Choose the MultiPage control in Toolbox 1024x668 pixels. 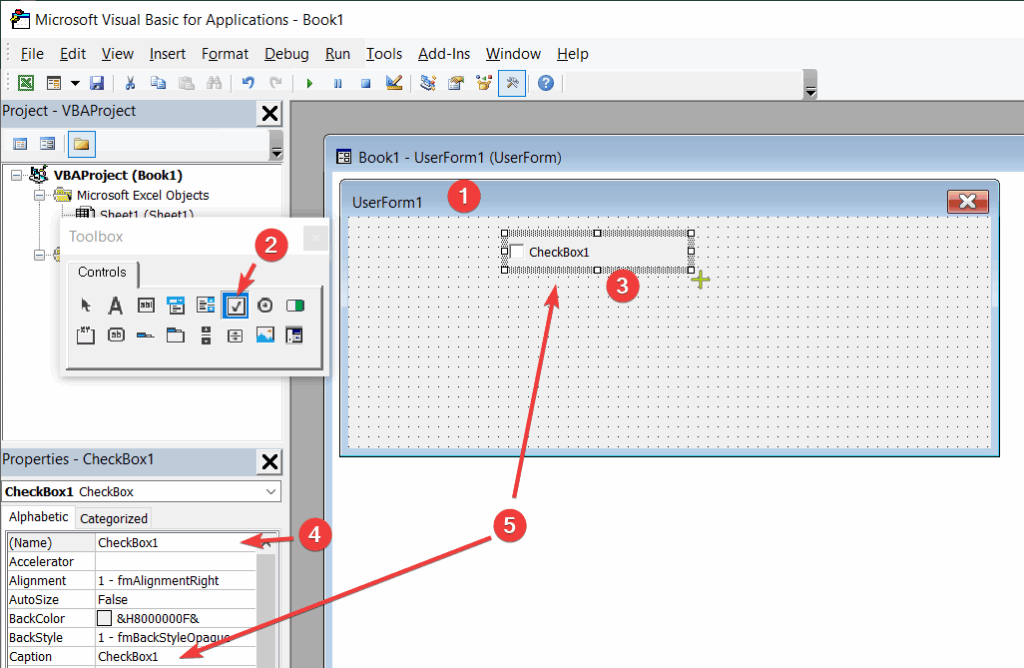(176, 335)
